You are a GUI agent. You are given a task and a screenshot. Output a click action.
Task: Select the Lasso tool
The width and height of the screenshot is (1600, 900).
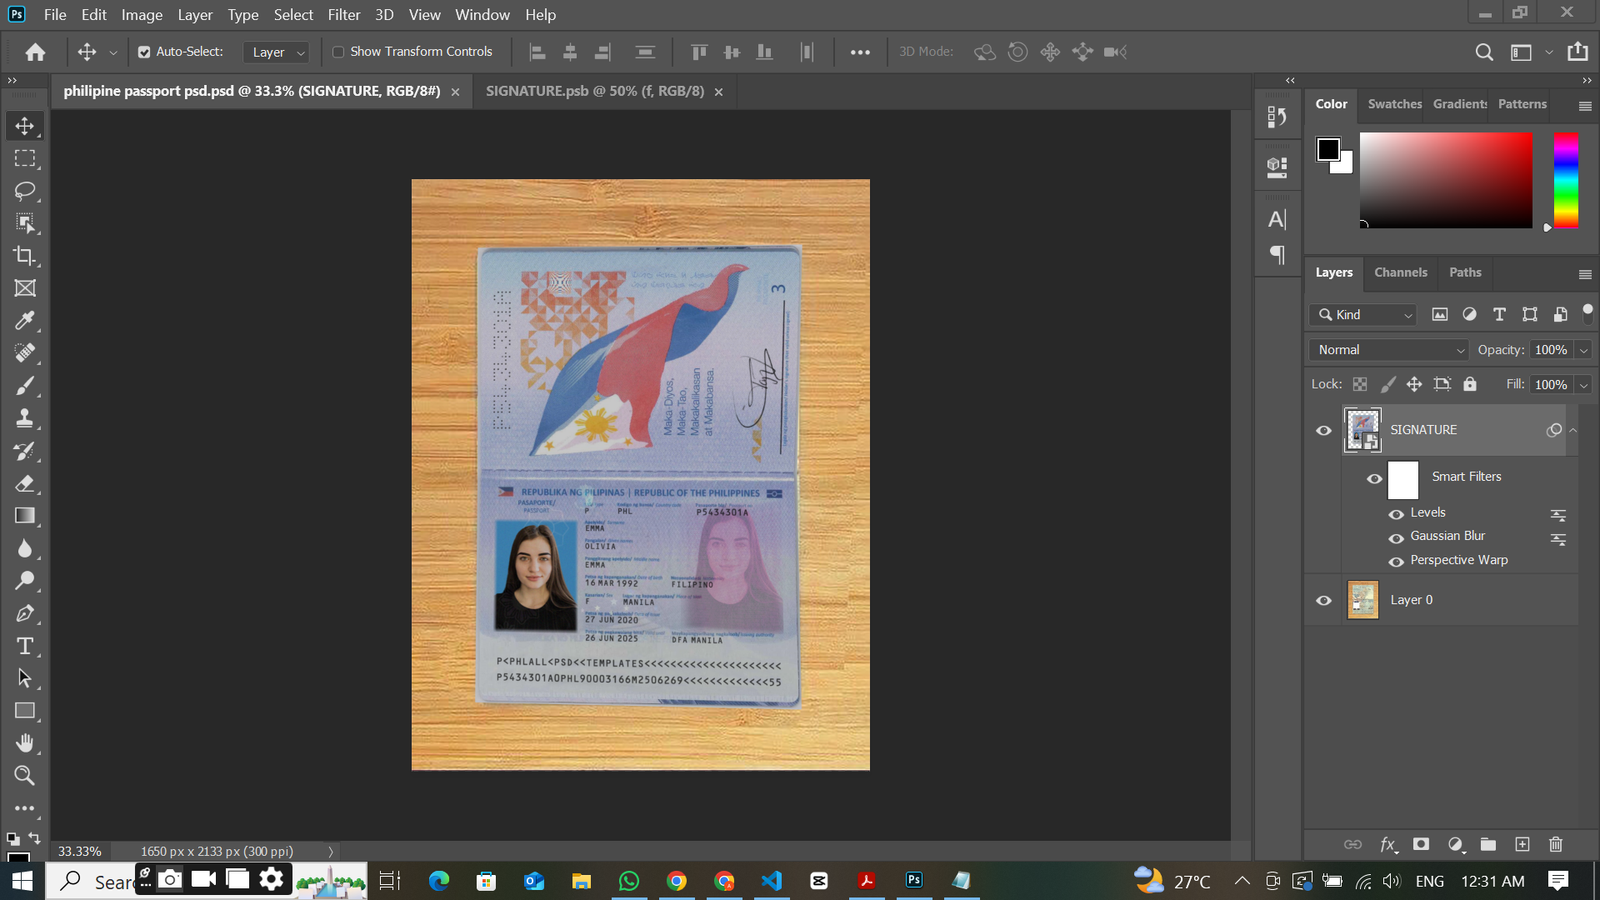[x=25, y=191]
